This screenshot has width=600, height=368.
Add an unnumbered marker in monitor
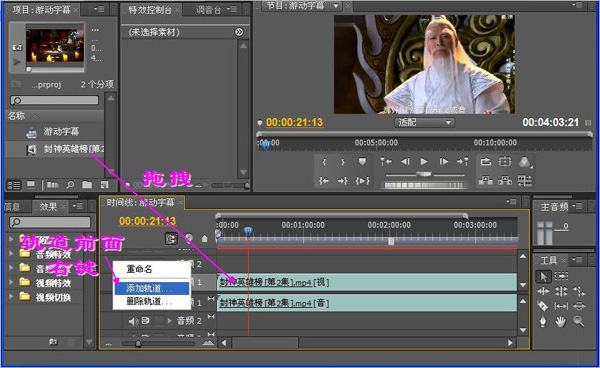[362, 162]
